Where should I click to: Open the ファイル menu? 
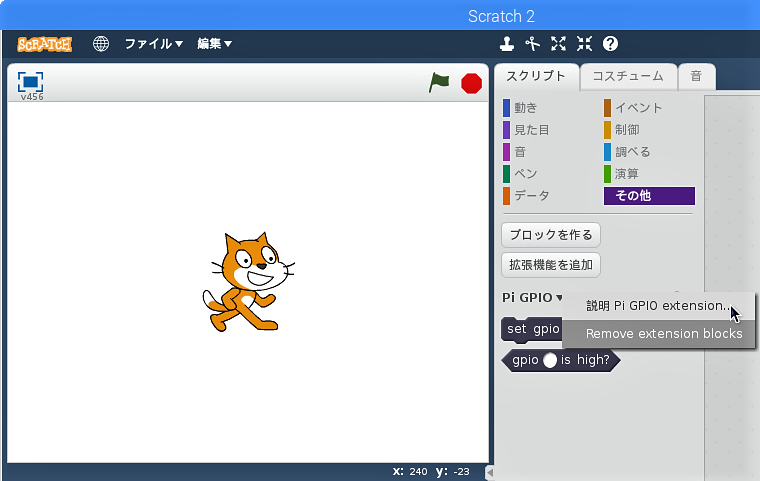click(154, 44)
